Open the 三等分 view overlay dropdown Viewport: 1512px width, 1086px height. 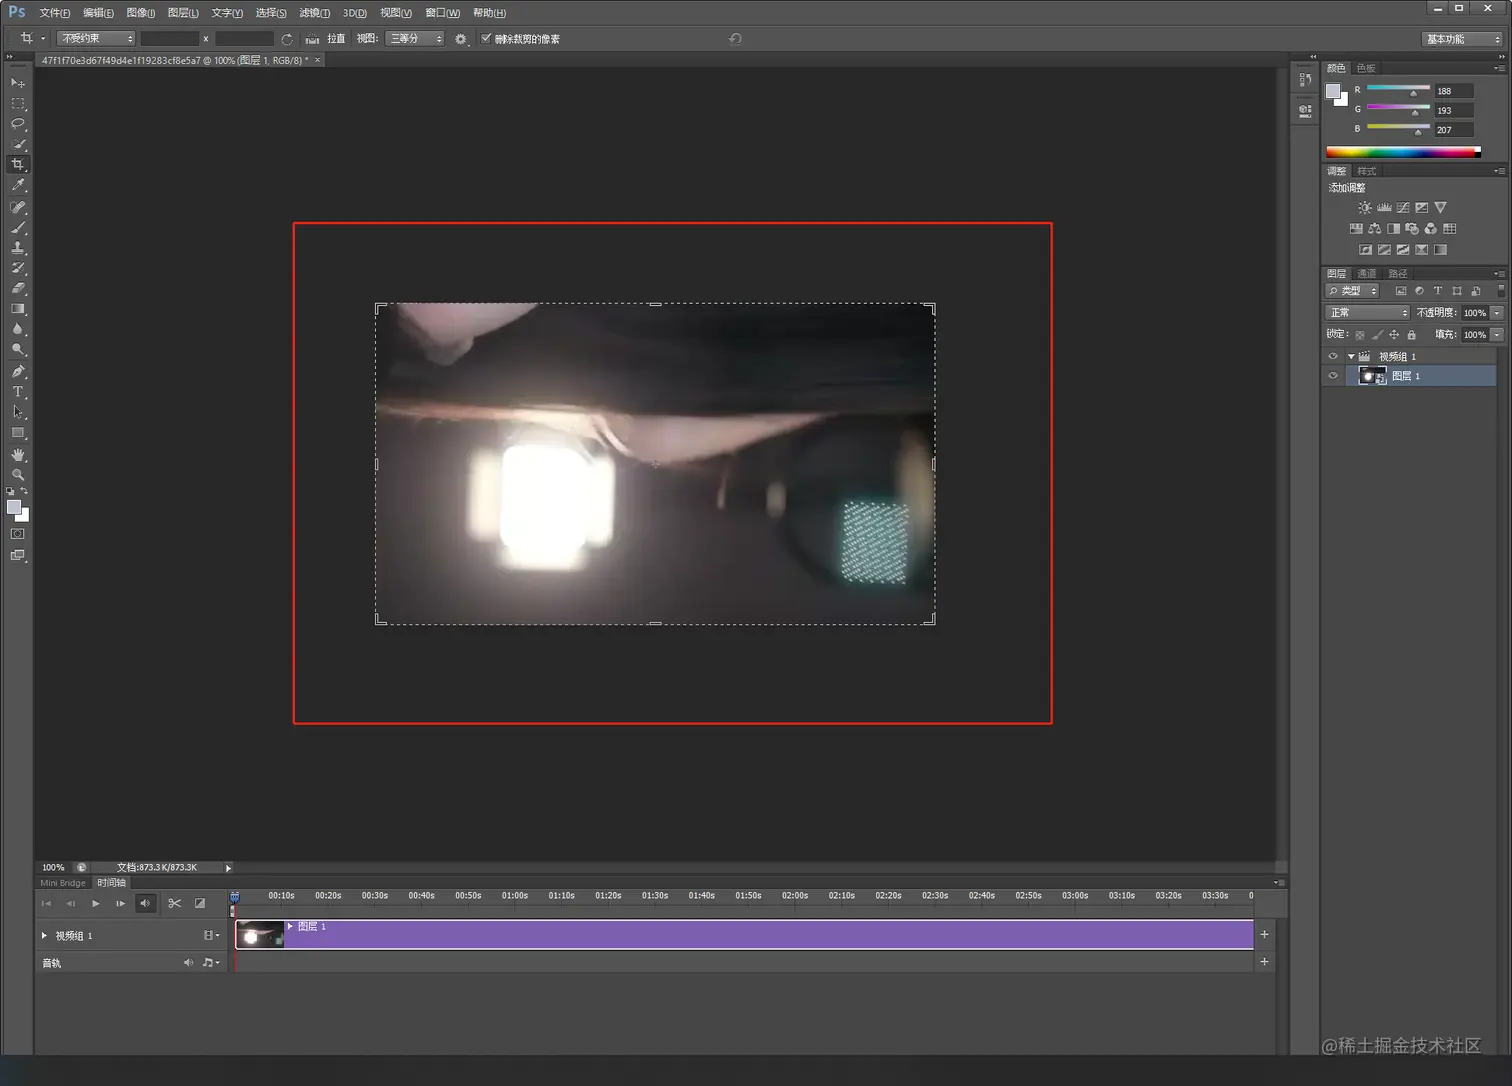pos(415,39)
